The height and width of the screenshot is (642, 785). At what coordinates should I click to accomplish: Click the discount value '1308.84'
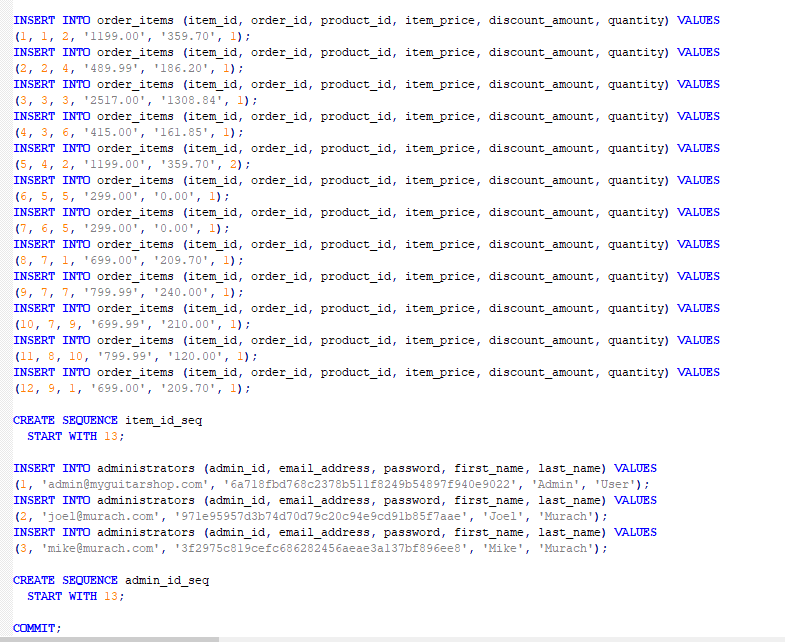pos(191,100)
